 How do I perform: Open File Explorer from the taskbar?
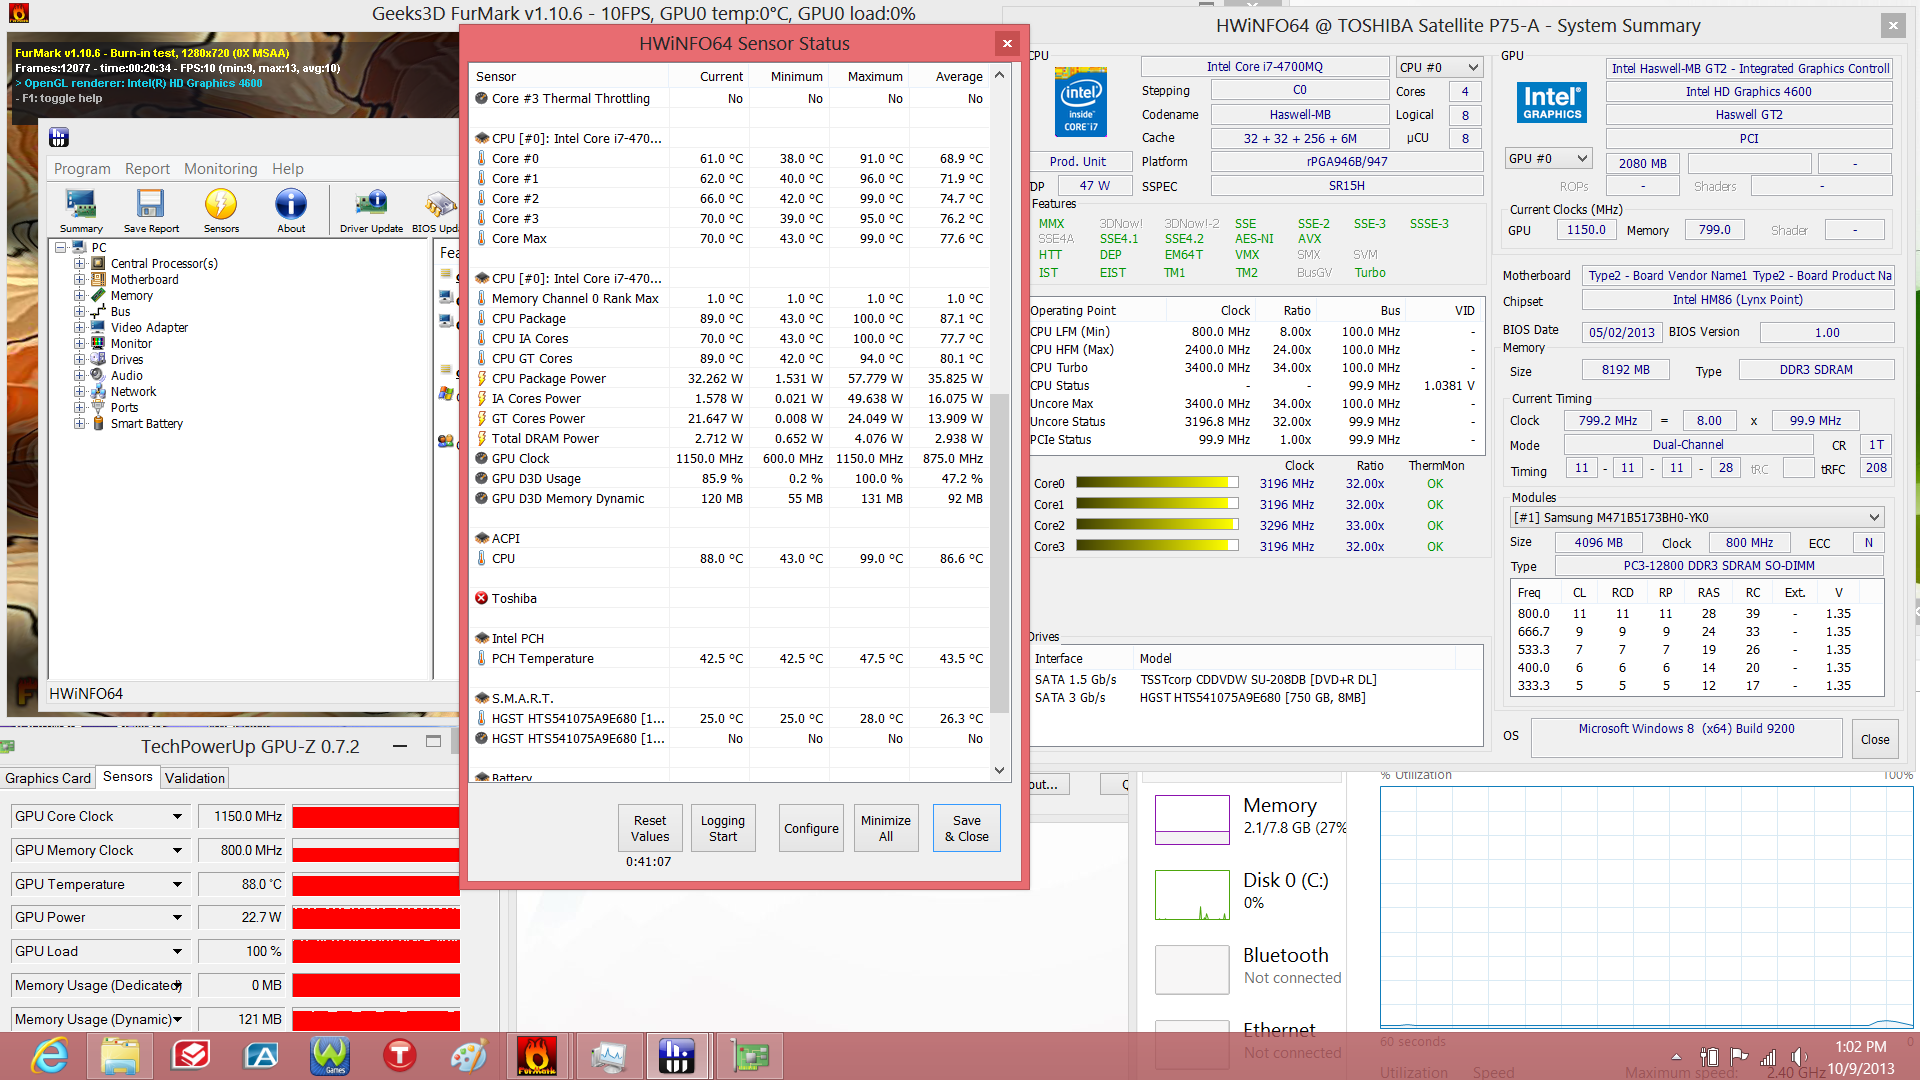[x=120, y=1056]
